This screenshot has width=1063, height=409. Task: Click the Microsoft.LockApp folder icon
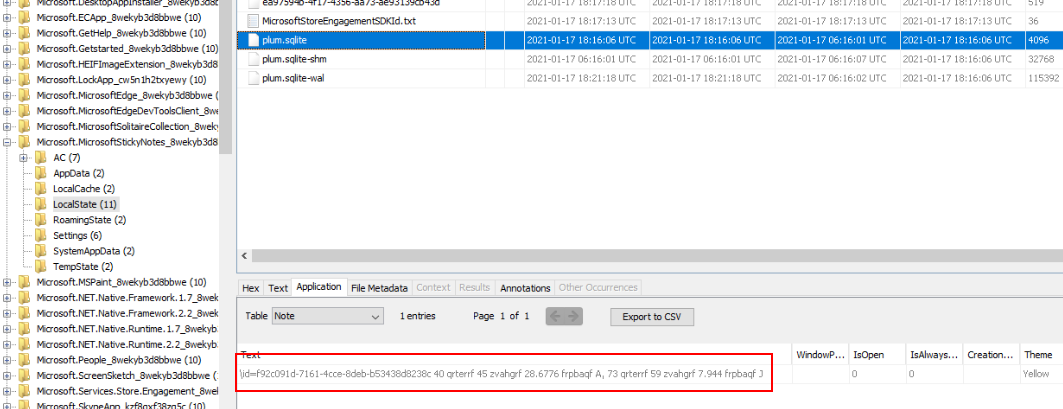[x=24, y=79]
